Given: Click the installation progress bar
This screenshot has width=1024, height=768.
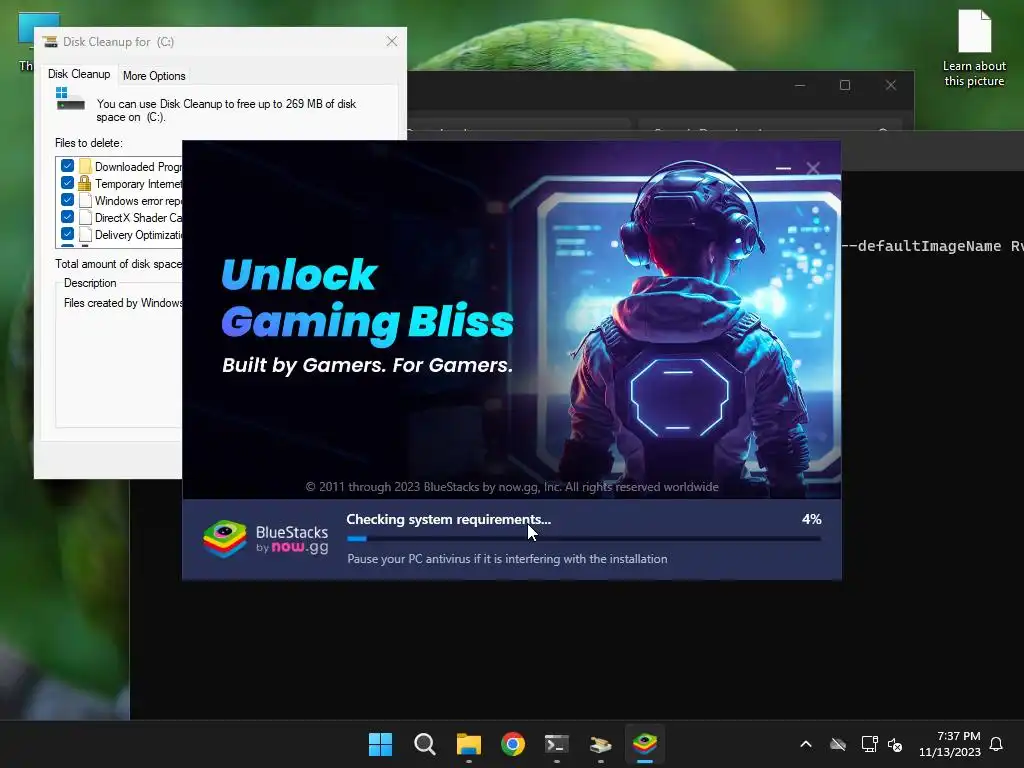Looking at the screenshot, I should 584,539.
